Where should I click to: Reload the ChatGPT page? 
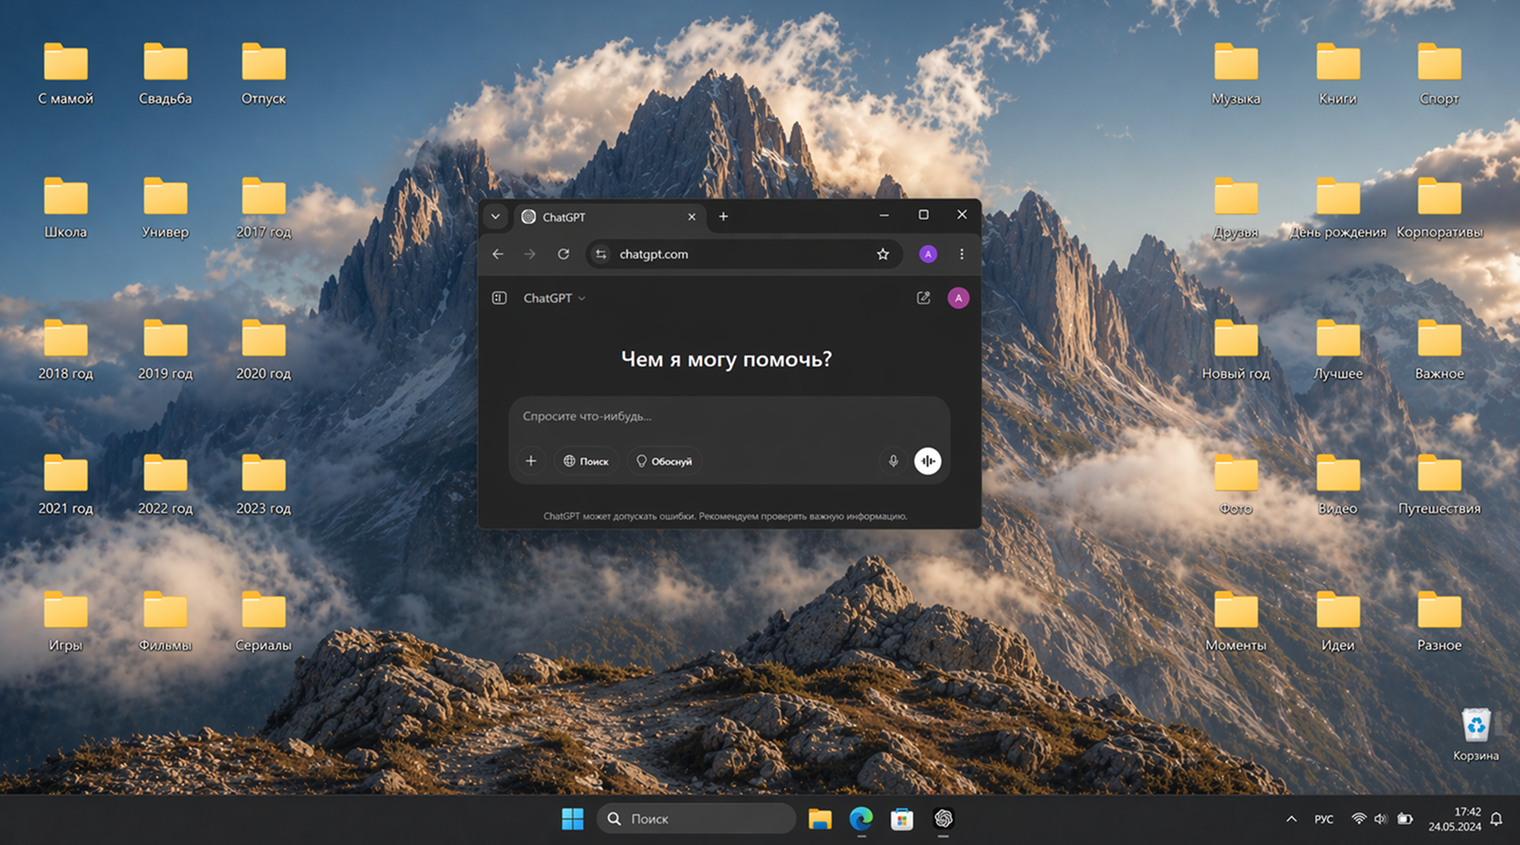[563, 254]
